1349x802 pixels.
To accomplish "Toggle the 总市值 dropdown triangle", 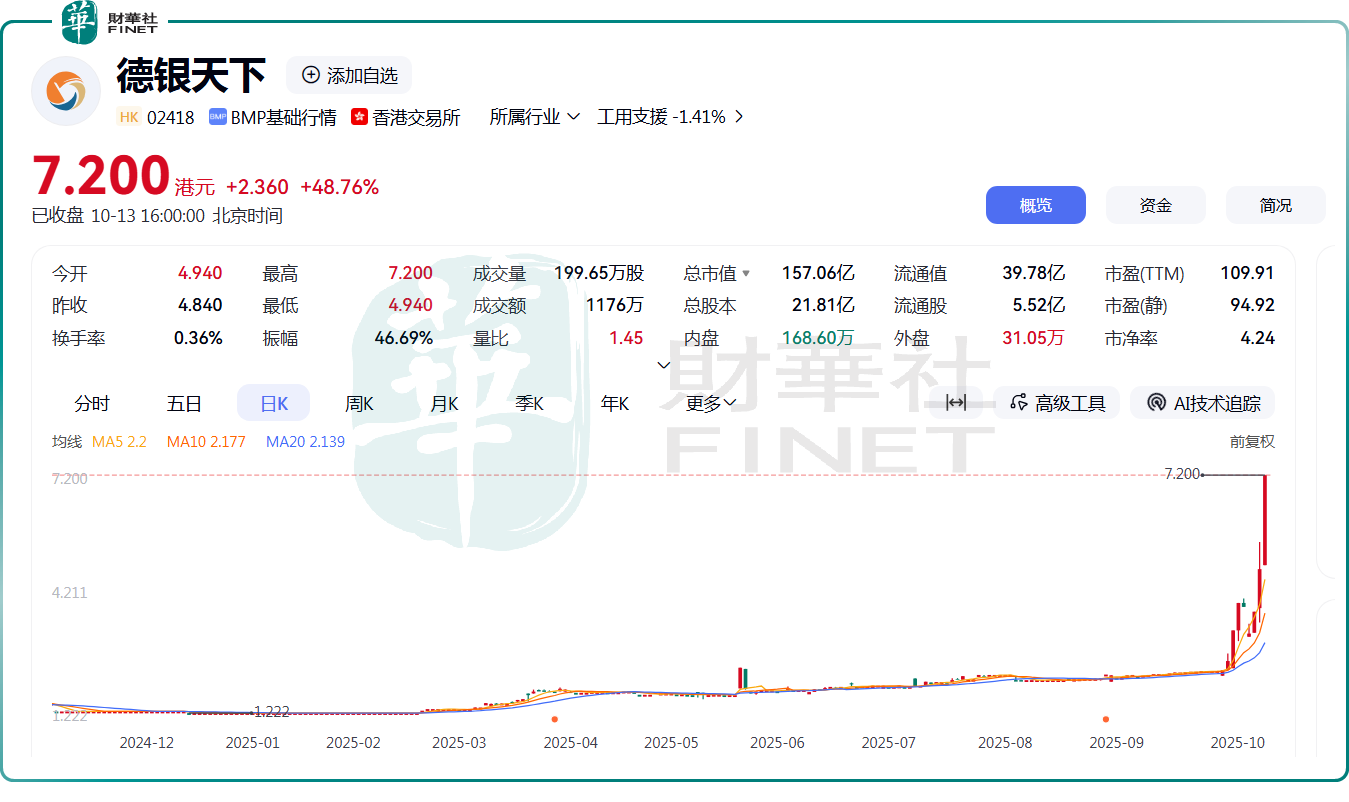I will [745, 274].
